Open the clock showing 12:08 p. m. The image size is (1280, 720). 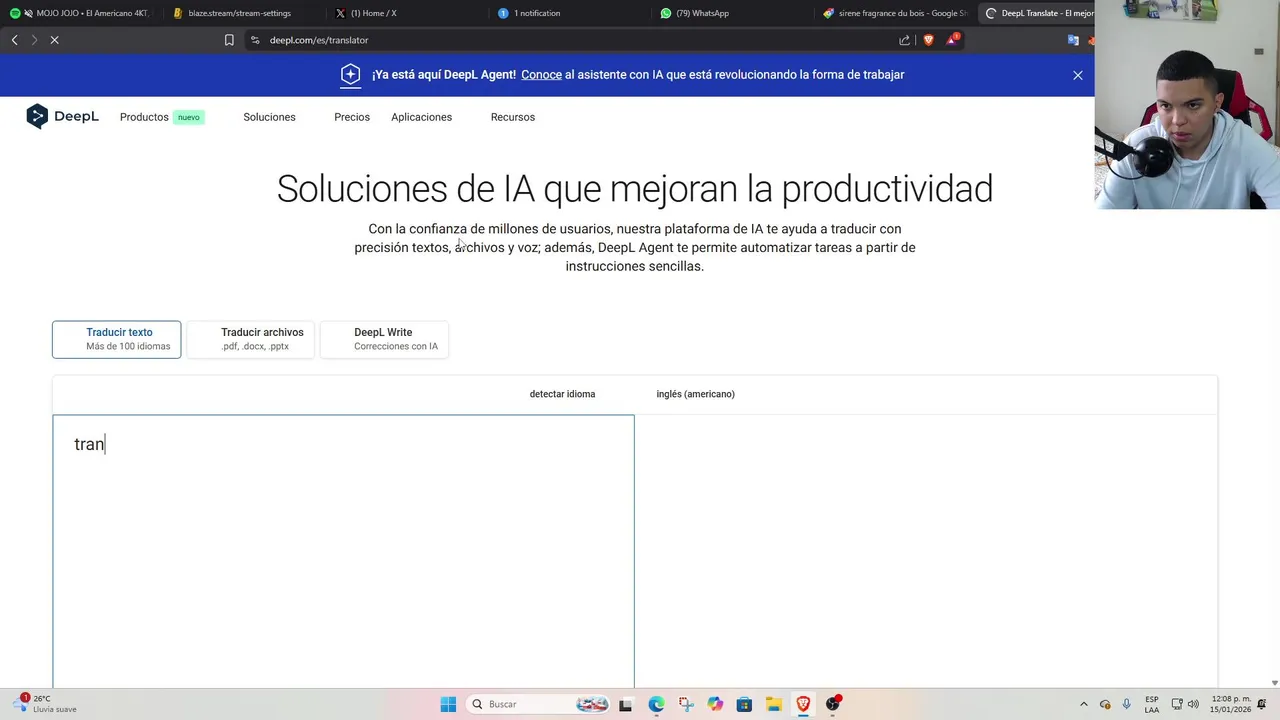click(x=1231, y=704)
